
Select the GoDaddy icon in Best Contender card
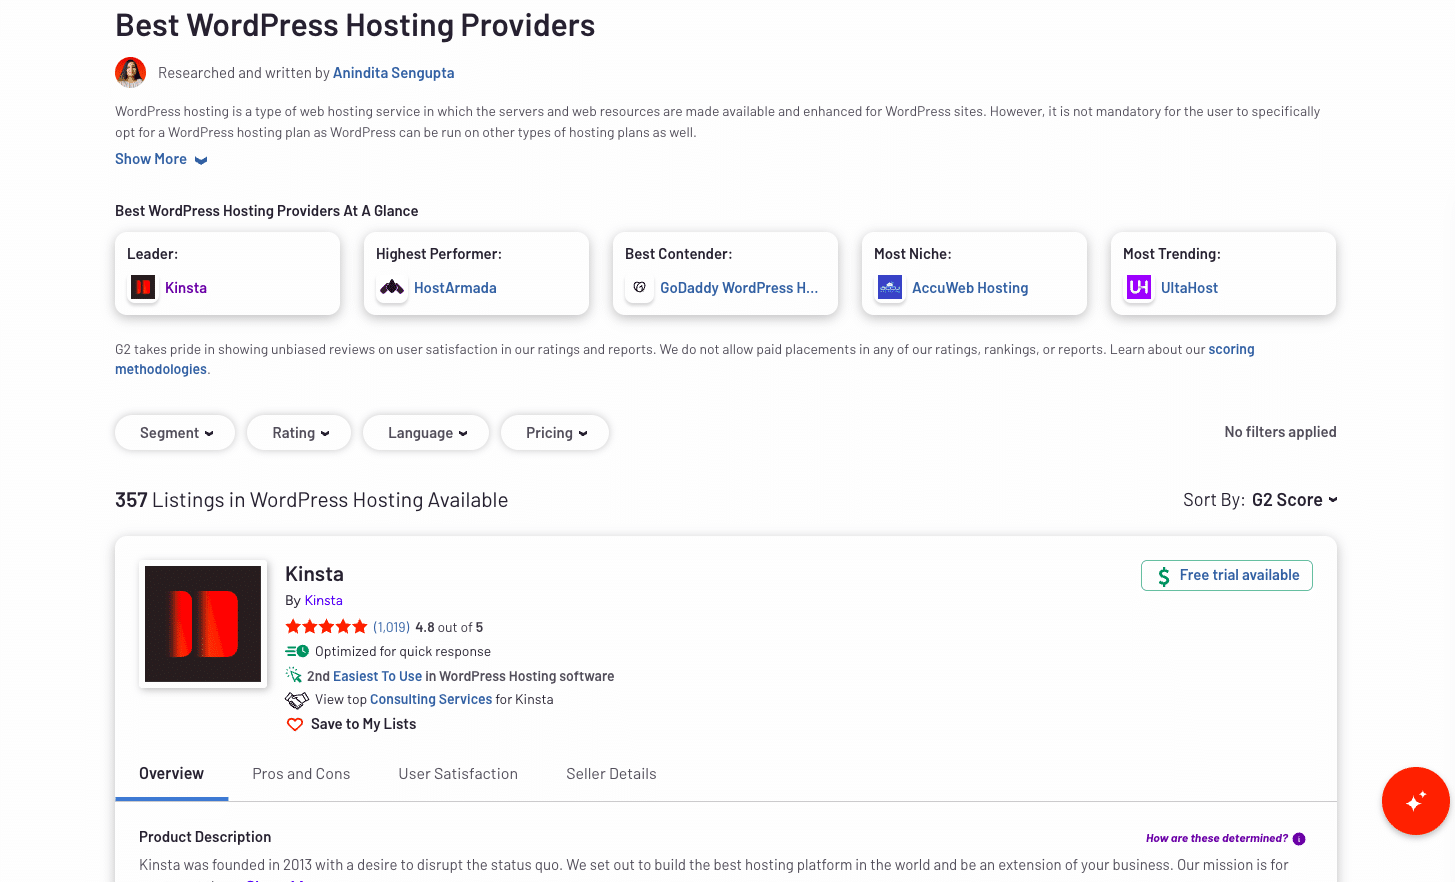(x=639, y=287)
